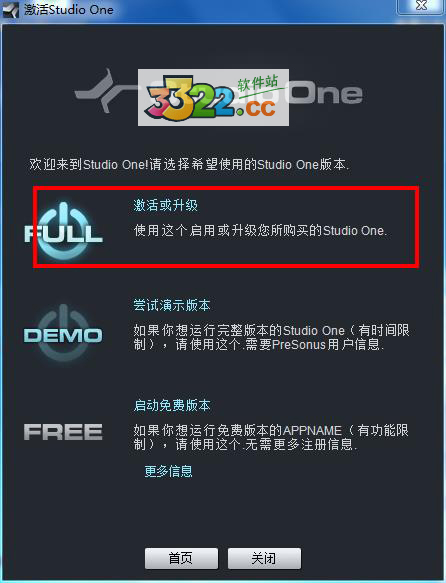Click the welcome message text
The width and height of the screenshot is (446, 583).
189,164
